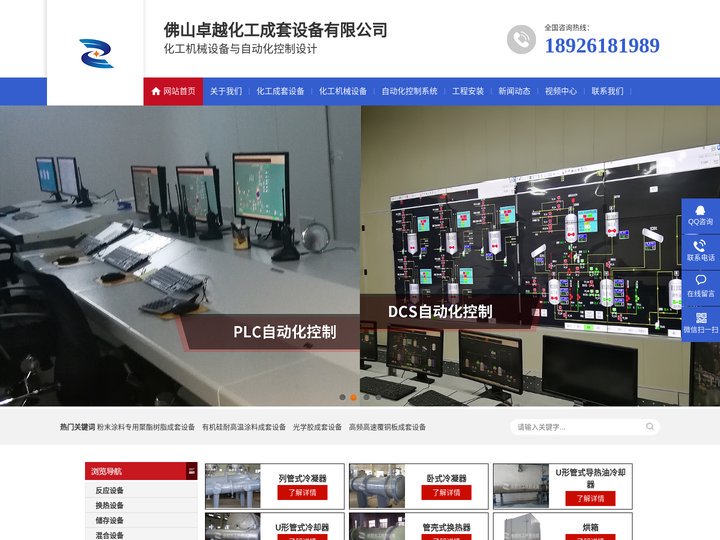Viewport: 720px width, 540px height.
Task: Open the 关于我们 menu item
Action: [226, 91]
